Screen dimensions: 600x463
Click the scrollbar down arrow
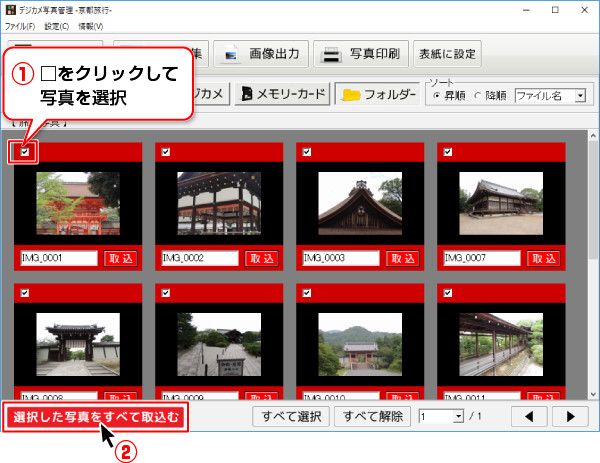tap(593, 394)
